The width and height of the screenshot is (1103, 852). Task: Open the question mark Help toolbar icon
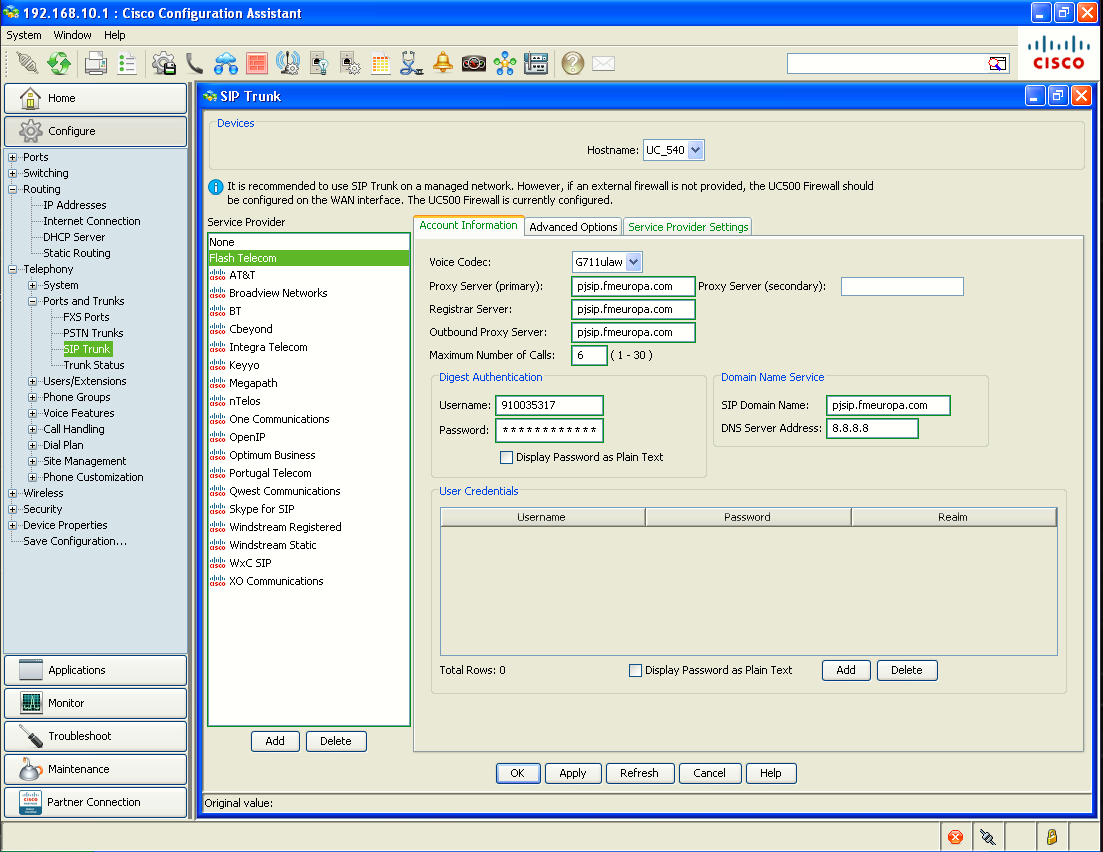point(573,63)
